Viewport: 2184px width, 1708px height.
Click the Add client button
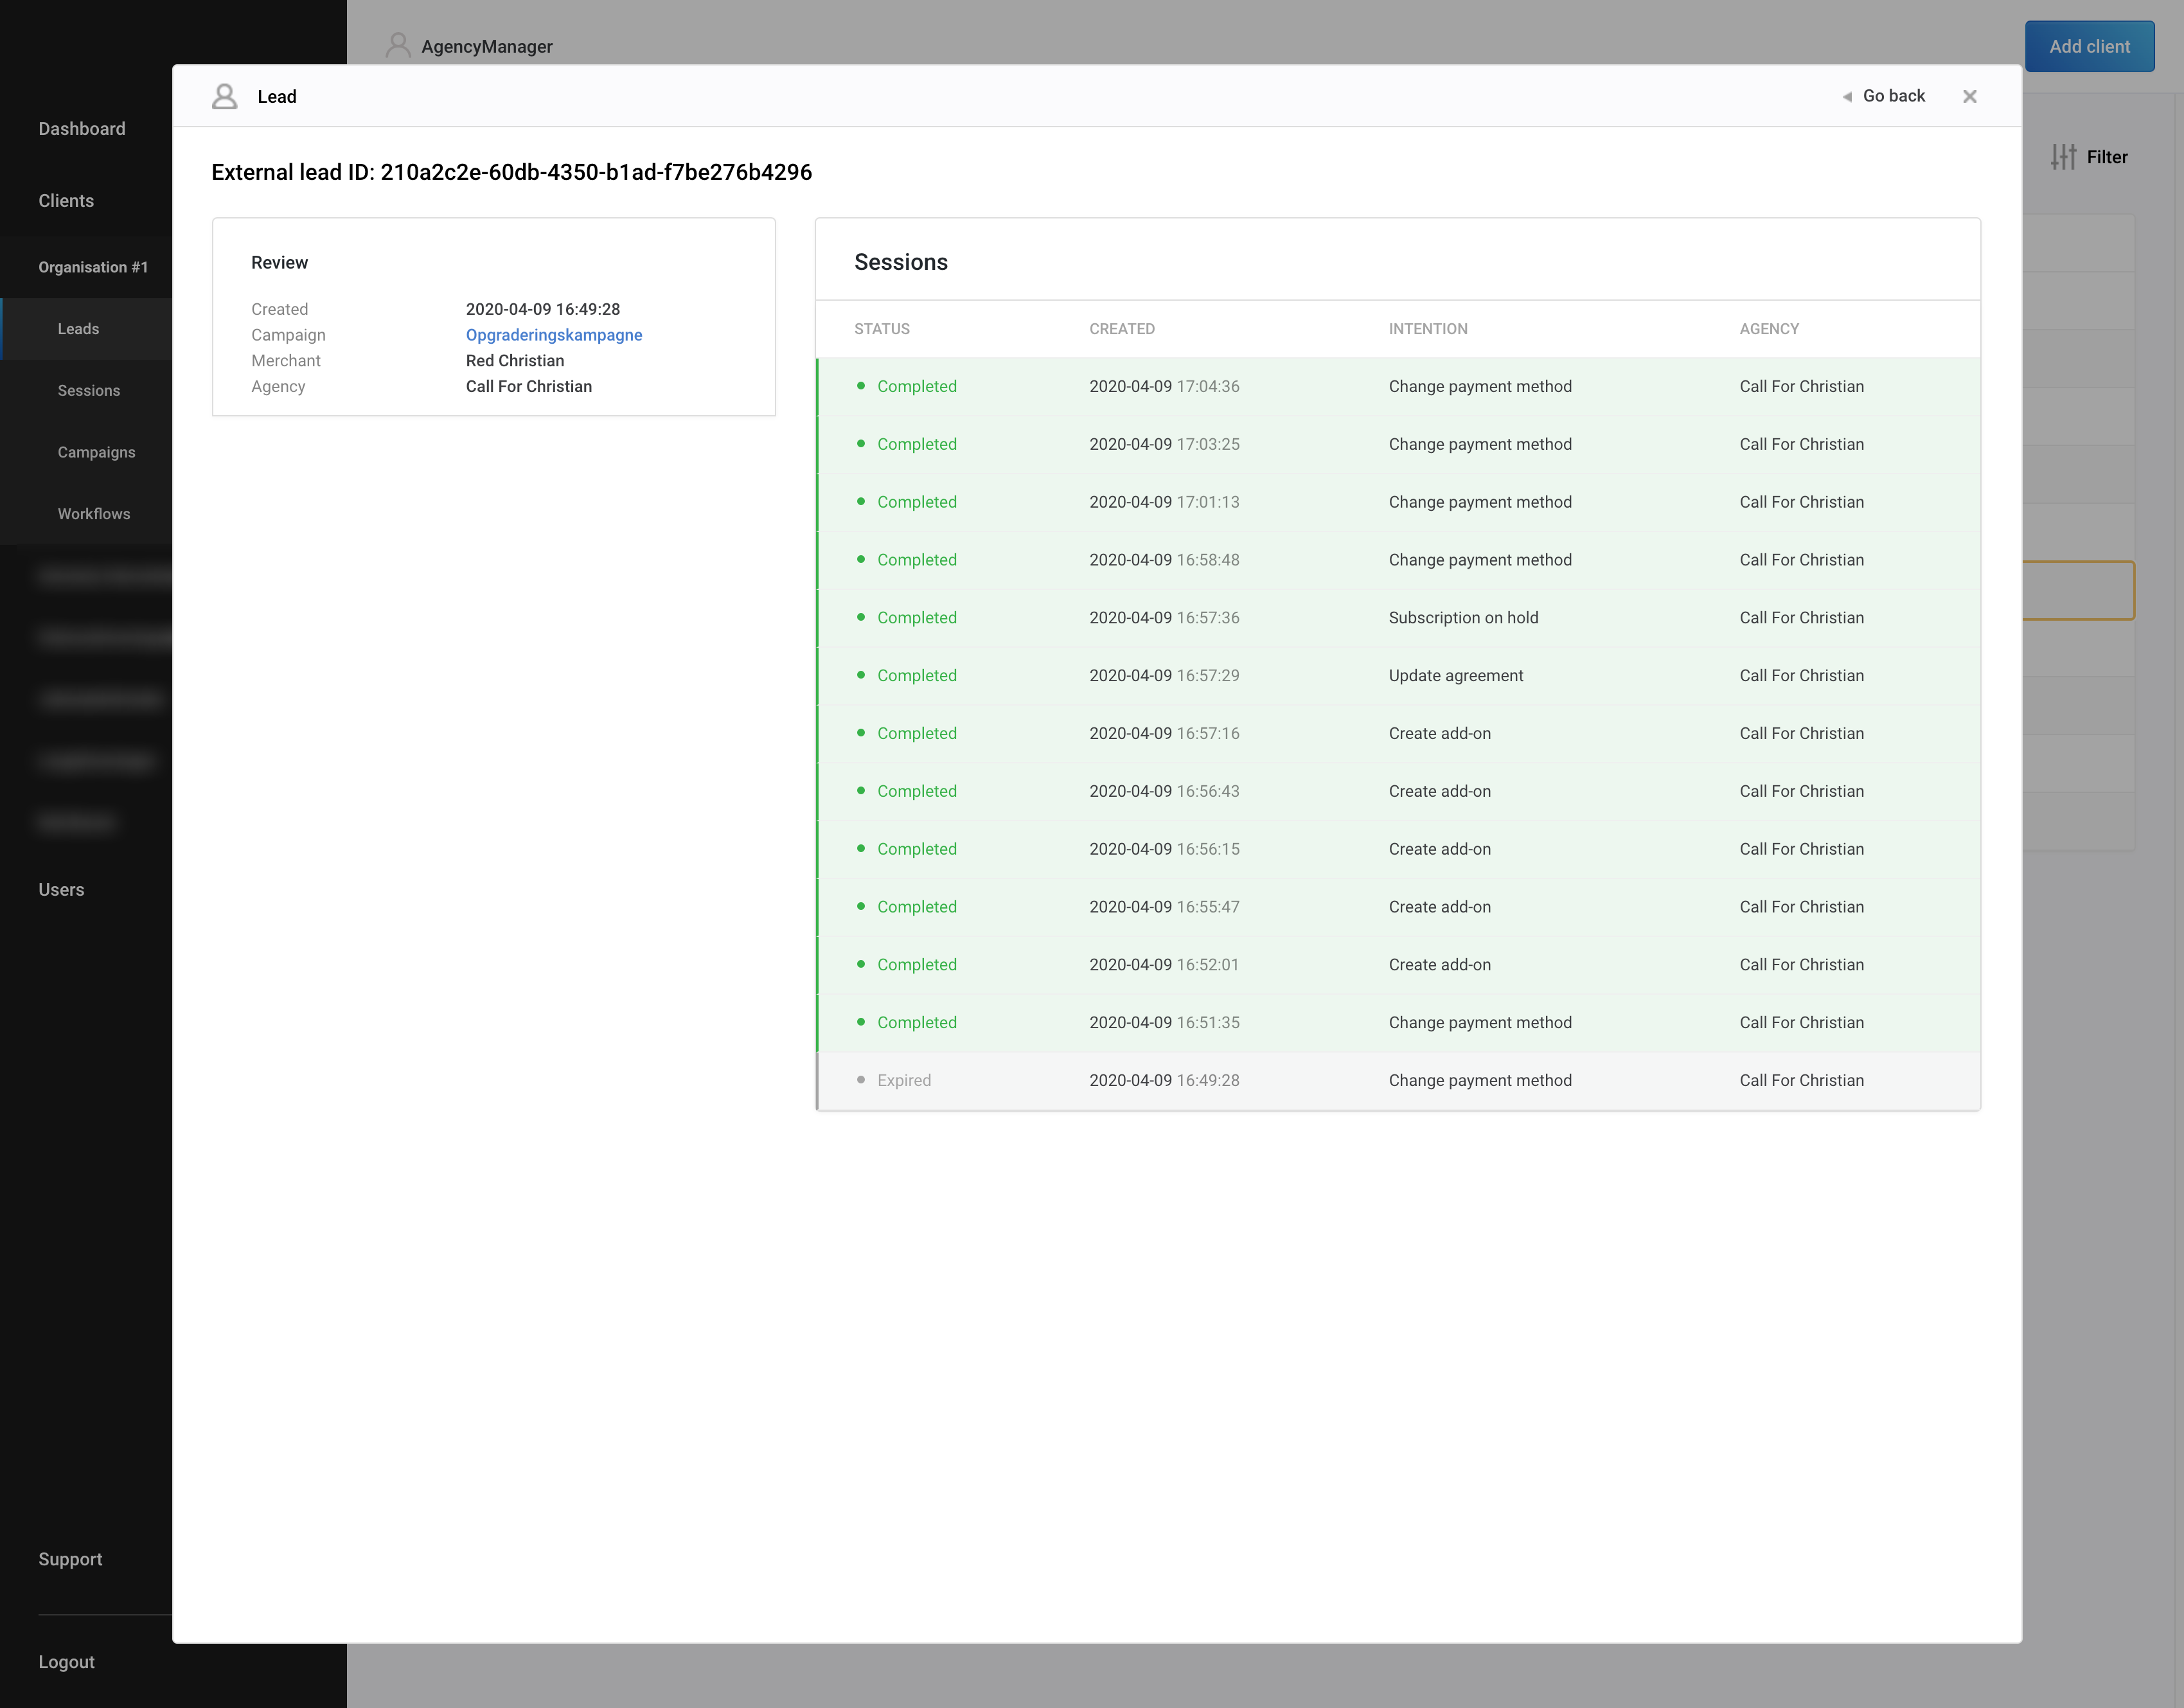[2089, 46]
